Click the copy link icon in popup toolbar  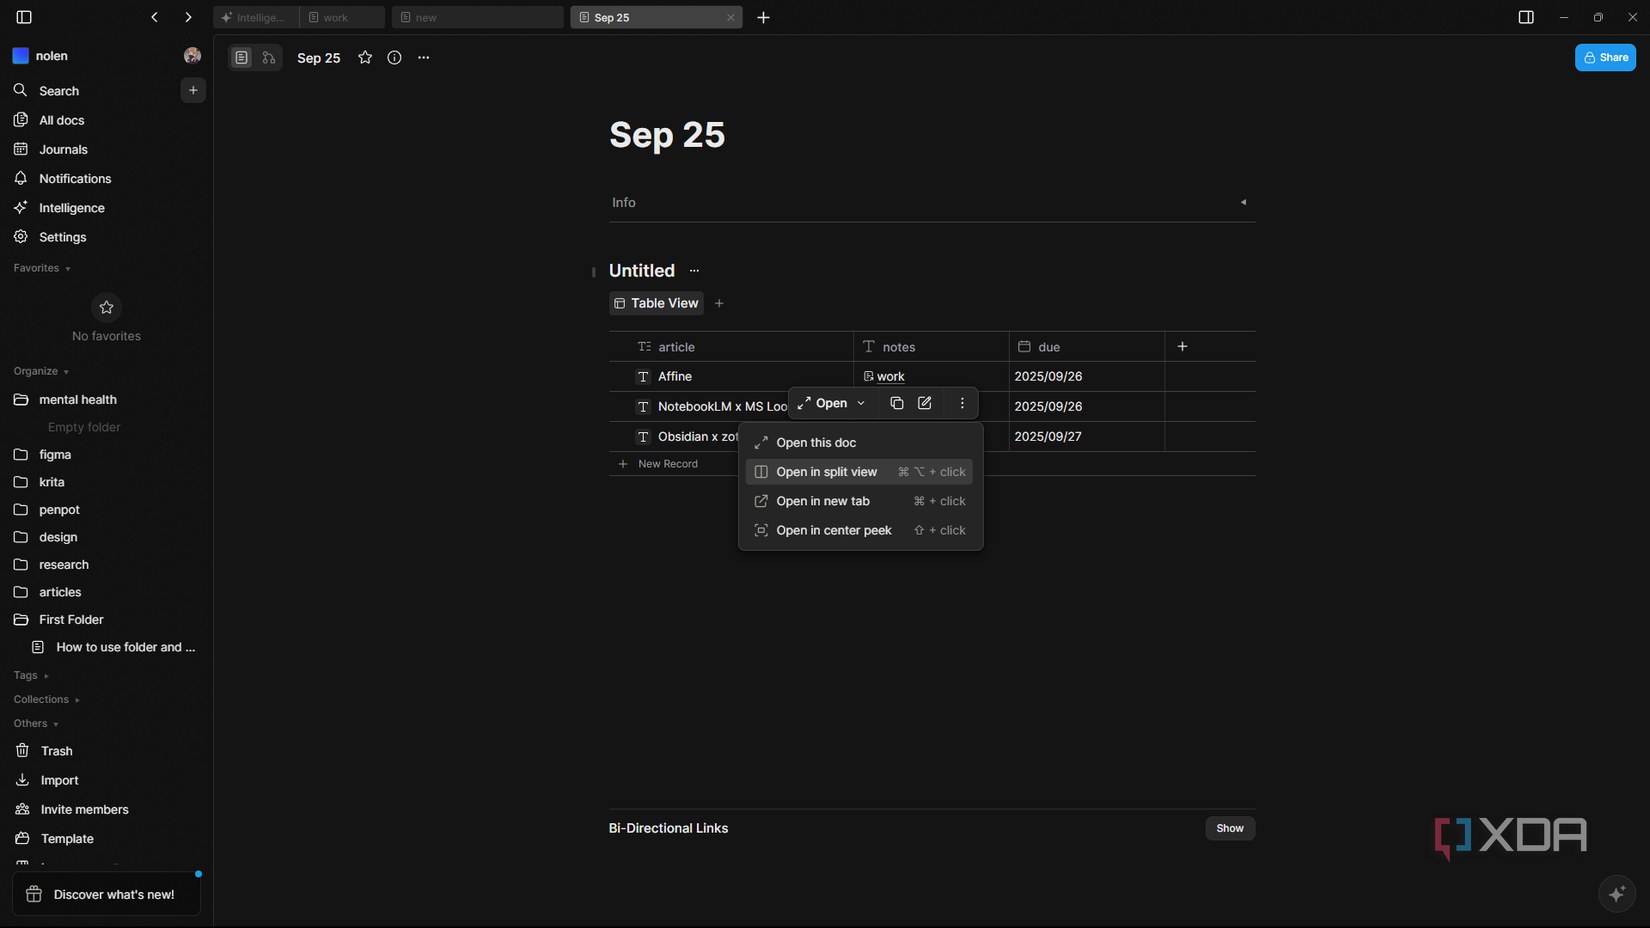(897, 403)
